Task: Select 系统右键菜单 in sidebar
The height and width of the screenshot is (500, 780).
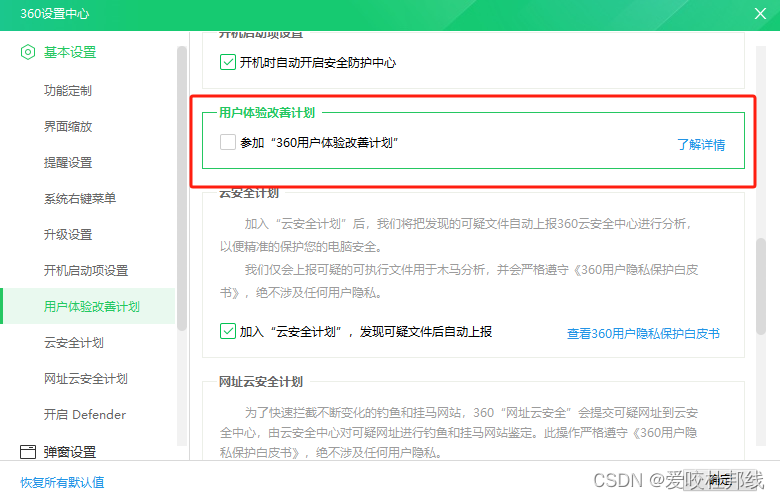Action: pos(80,199)
